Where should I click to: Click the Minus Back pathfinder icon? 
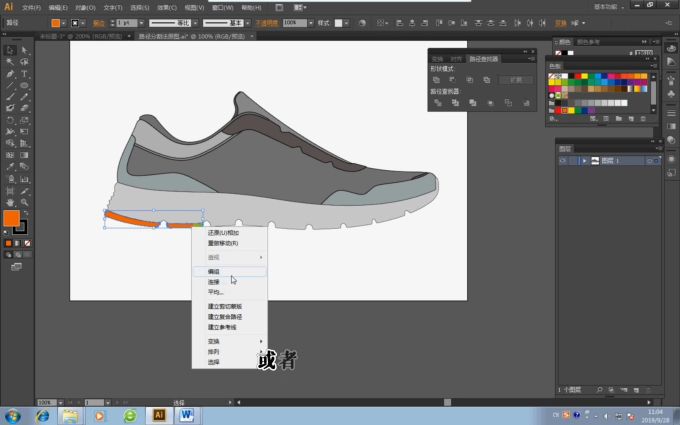point(526,103)
